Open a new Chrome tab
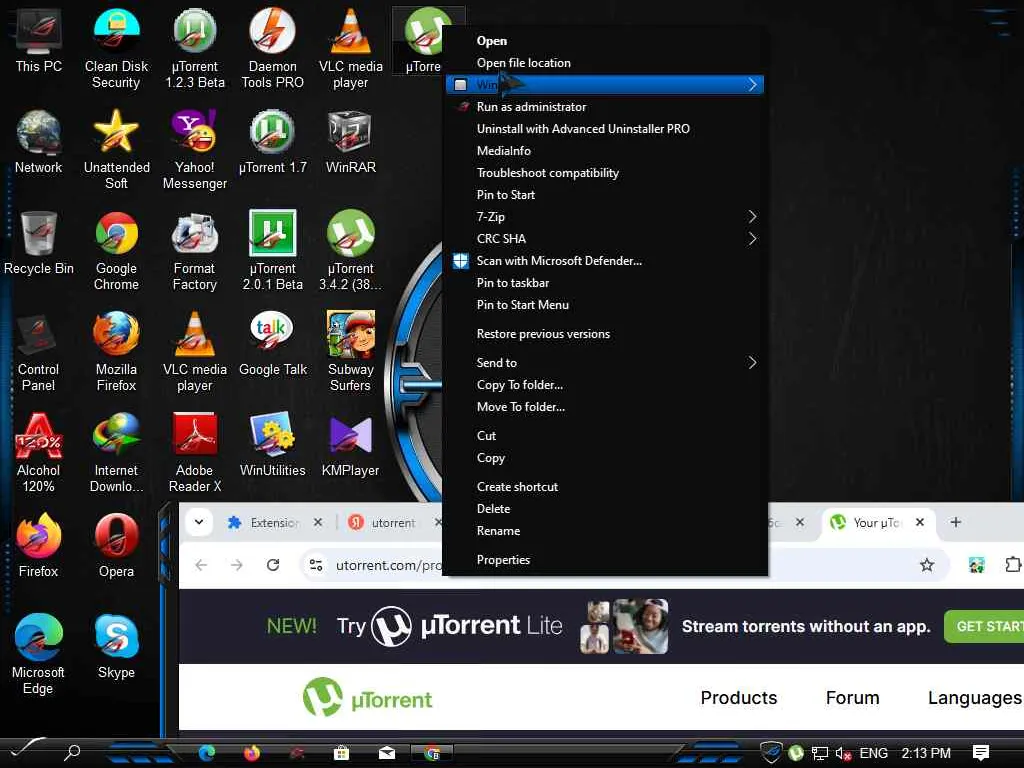This screenshot has width=1024, height=768. (955, 522)
